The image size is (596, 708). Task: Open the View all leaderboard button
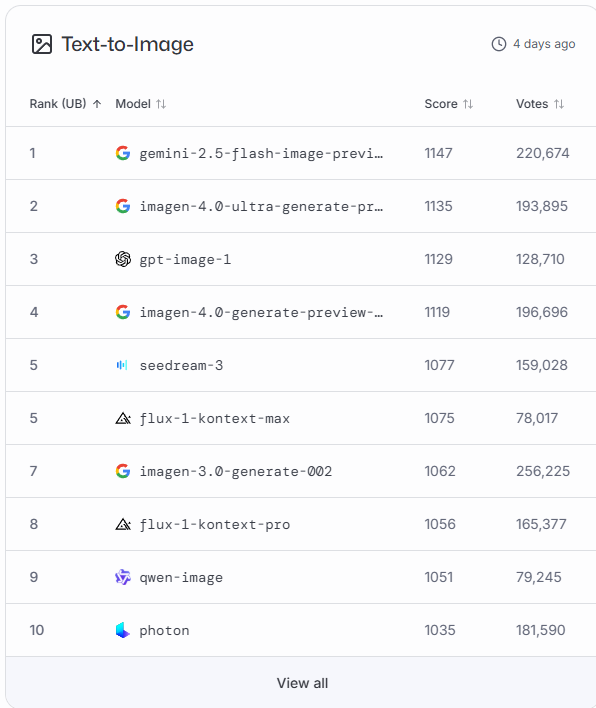click(302, 682)
